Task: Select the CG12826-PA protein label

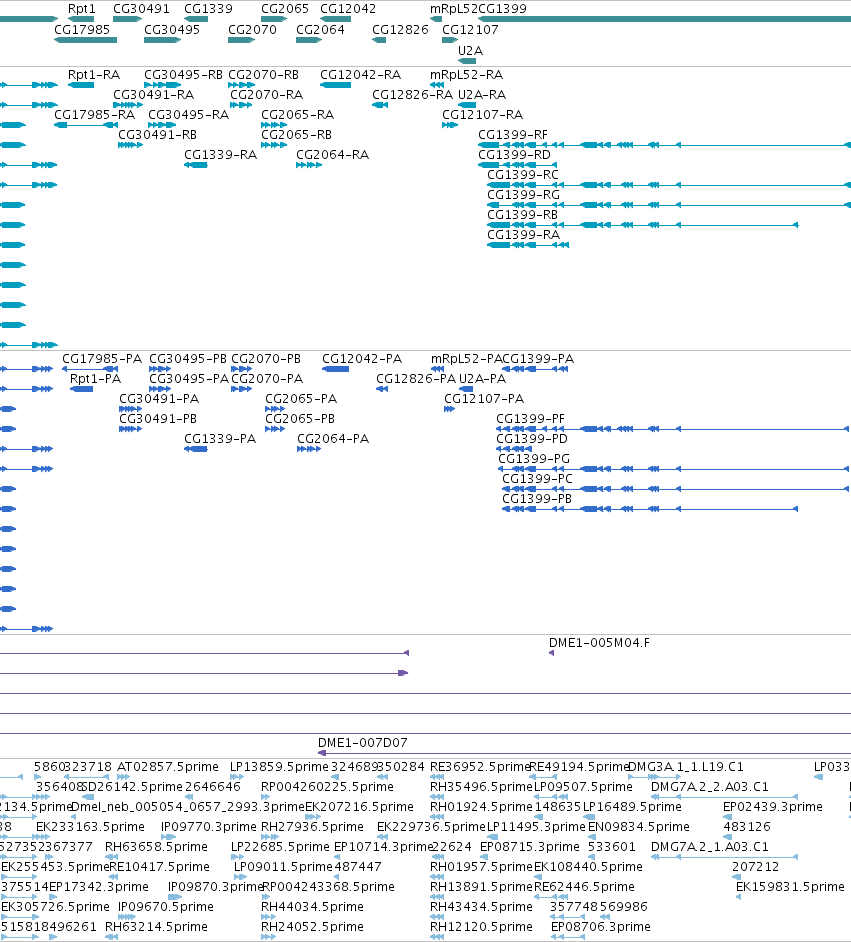Action: [416, 378]
